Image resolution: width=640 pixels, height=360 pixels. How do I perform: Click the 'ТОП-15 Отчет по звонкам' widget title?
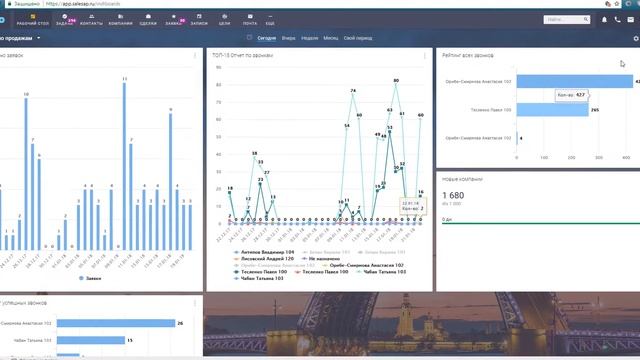tap(242, 55)
